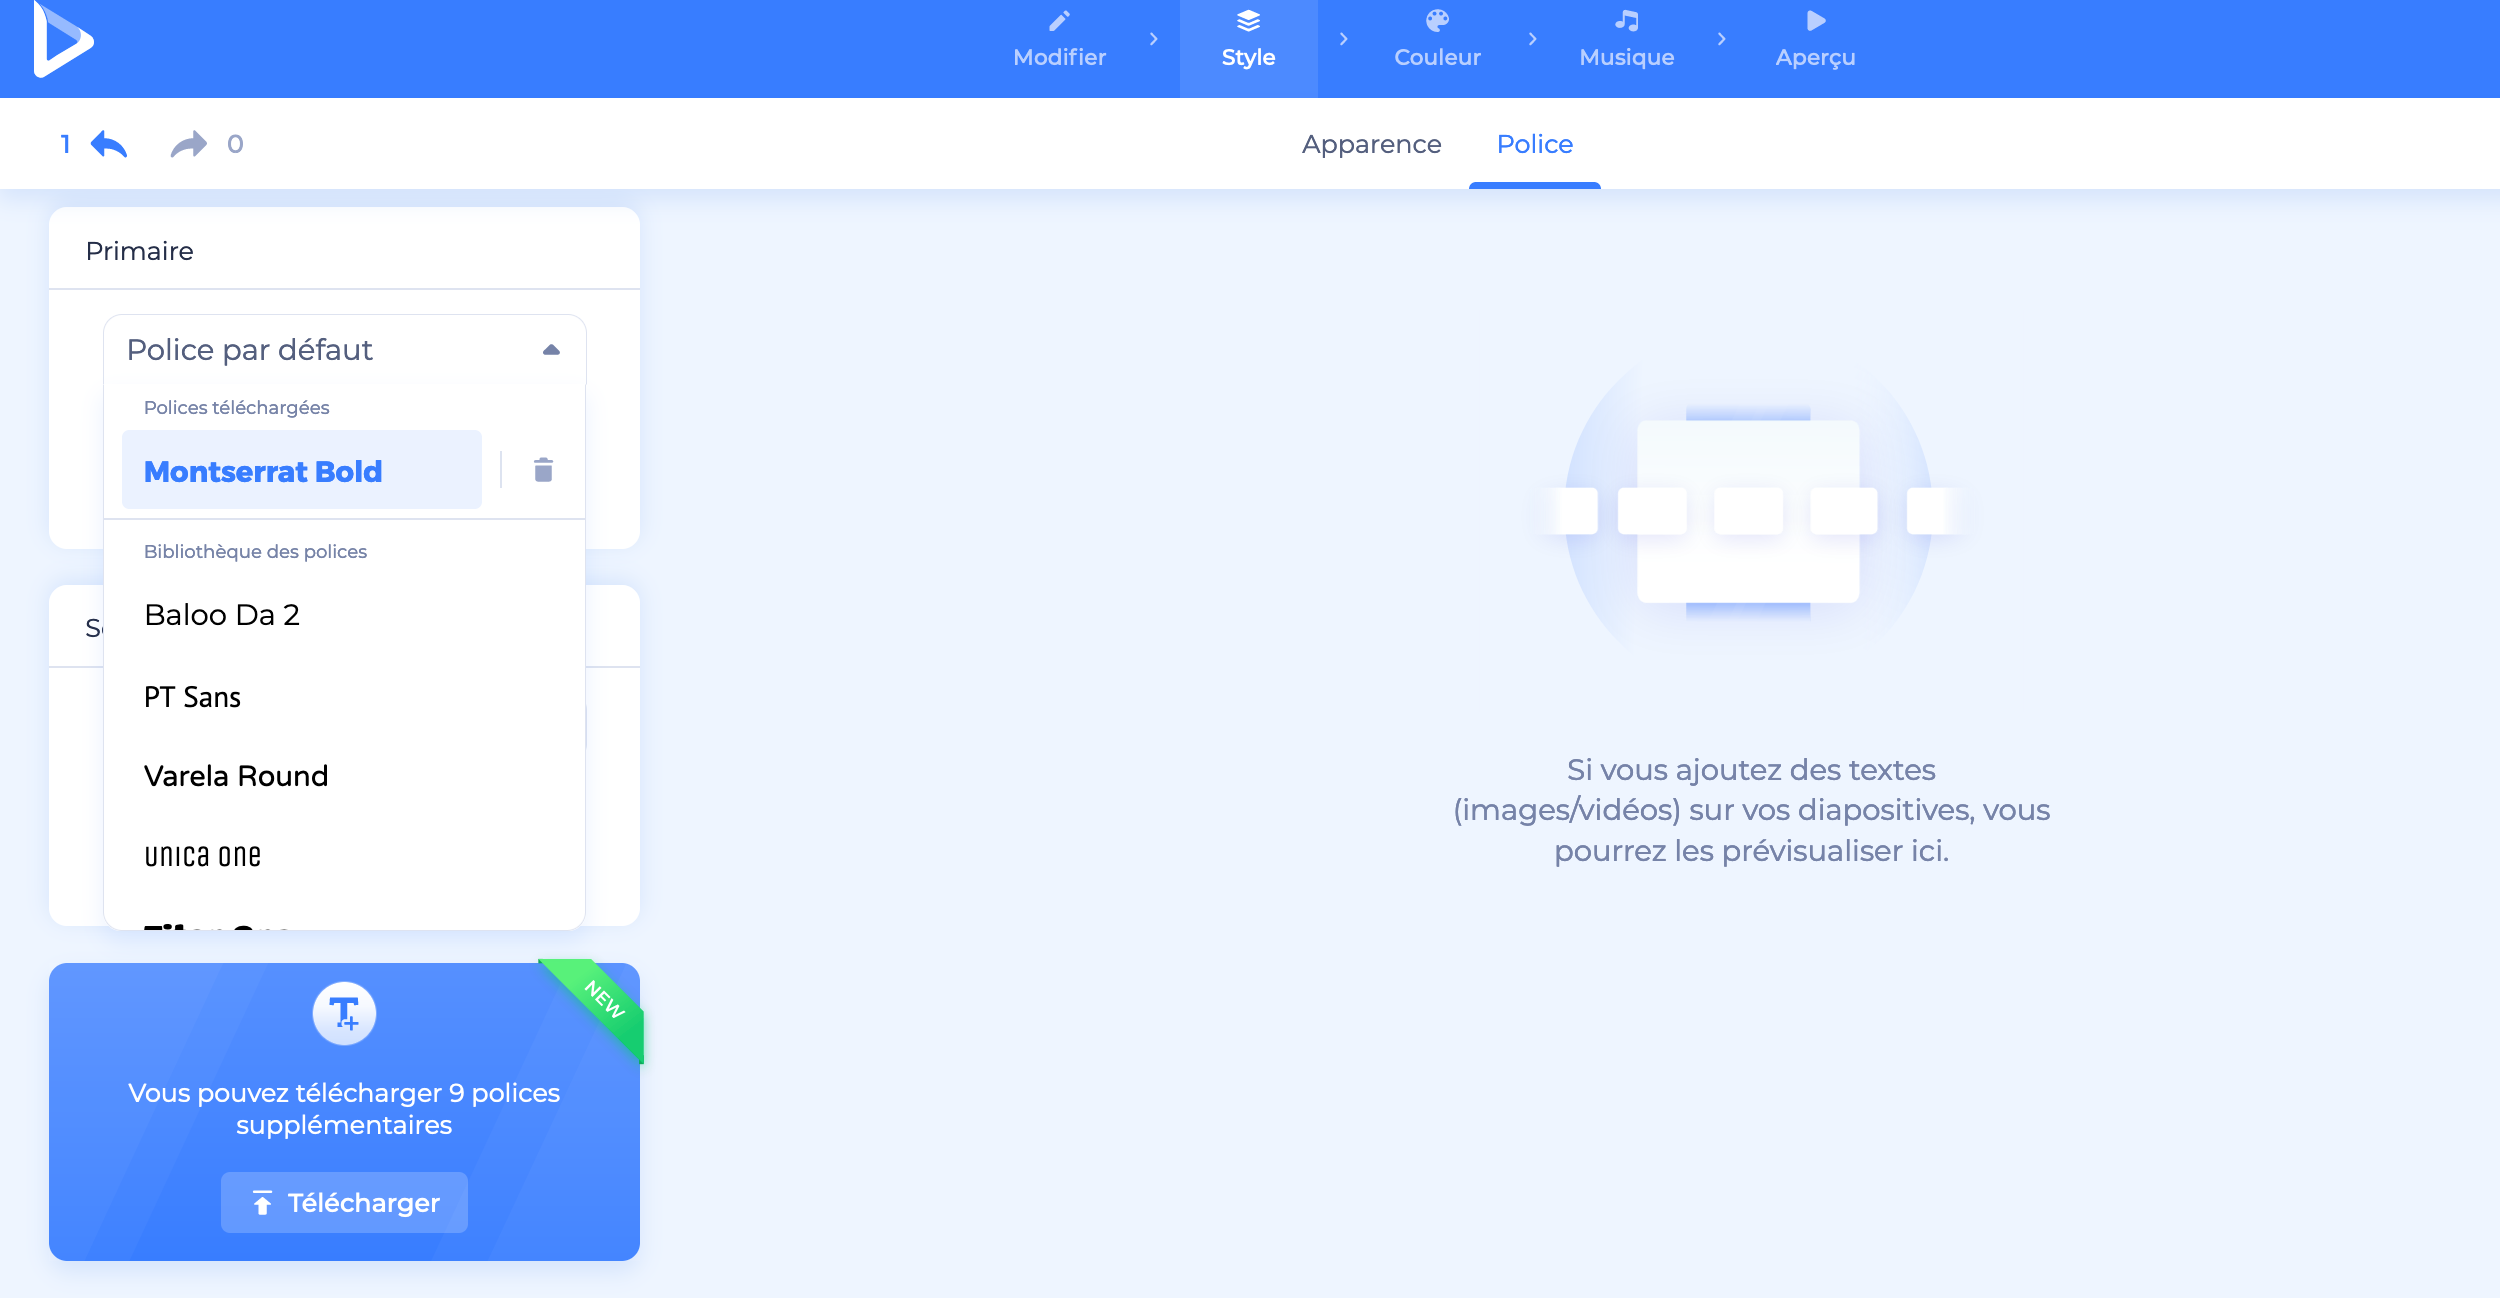Select the Police tab
This screenshot has height=1298, width=2500.
pos(1533,144)
